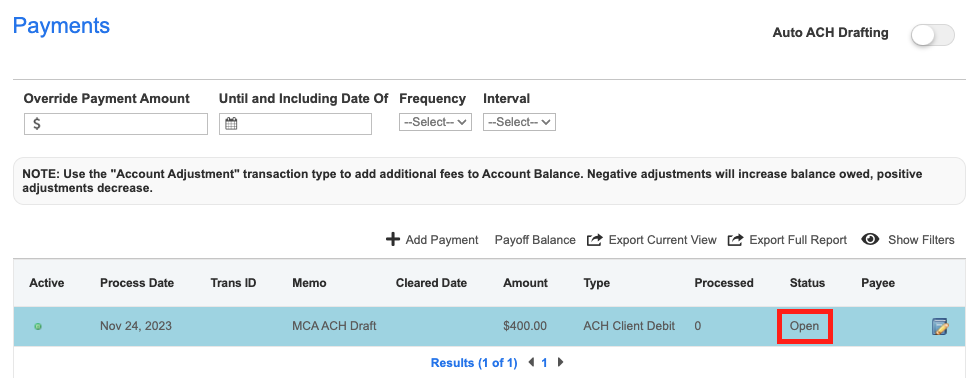Click the green active status dot

pos(38,326)
